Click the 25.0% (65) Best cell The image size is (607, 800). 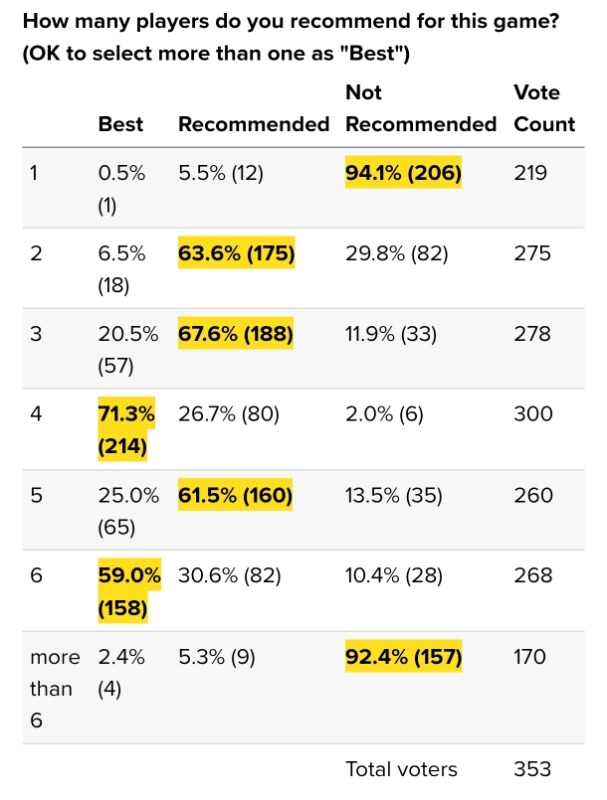[122, 510]
